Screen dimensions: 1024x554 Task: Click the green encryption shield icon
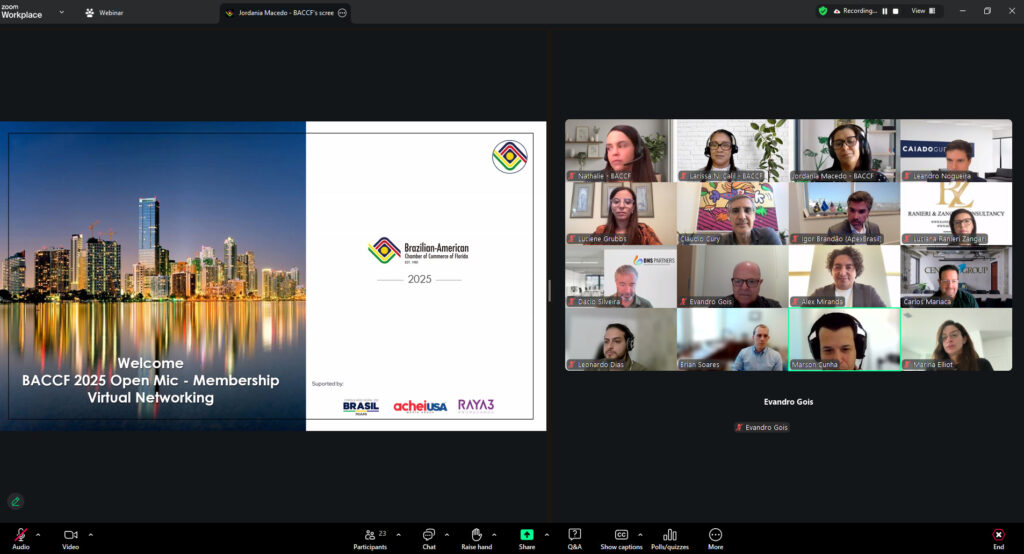[823, 11]
